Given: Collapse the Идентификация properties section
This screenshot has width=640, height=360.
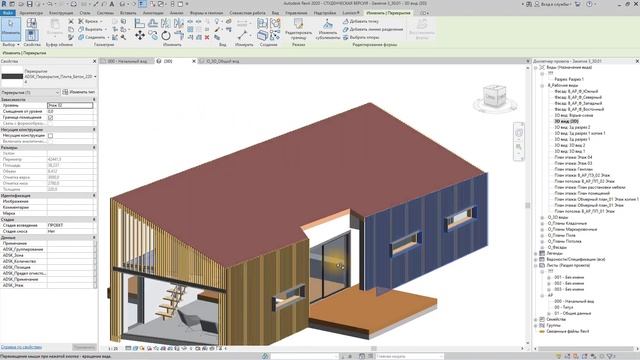Looking at the screenshot, I should [94, 196].
